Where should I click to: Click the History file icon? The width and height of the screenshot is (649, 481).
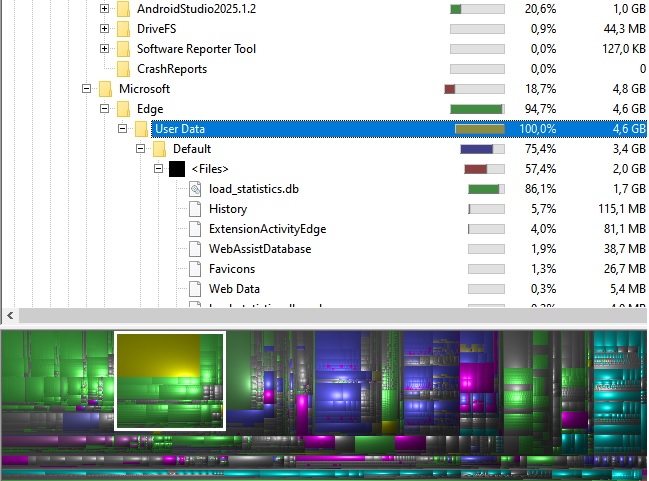(x=195, y=209)
